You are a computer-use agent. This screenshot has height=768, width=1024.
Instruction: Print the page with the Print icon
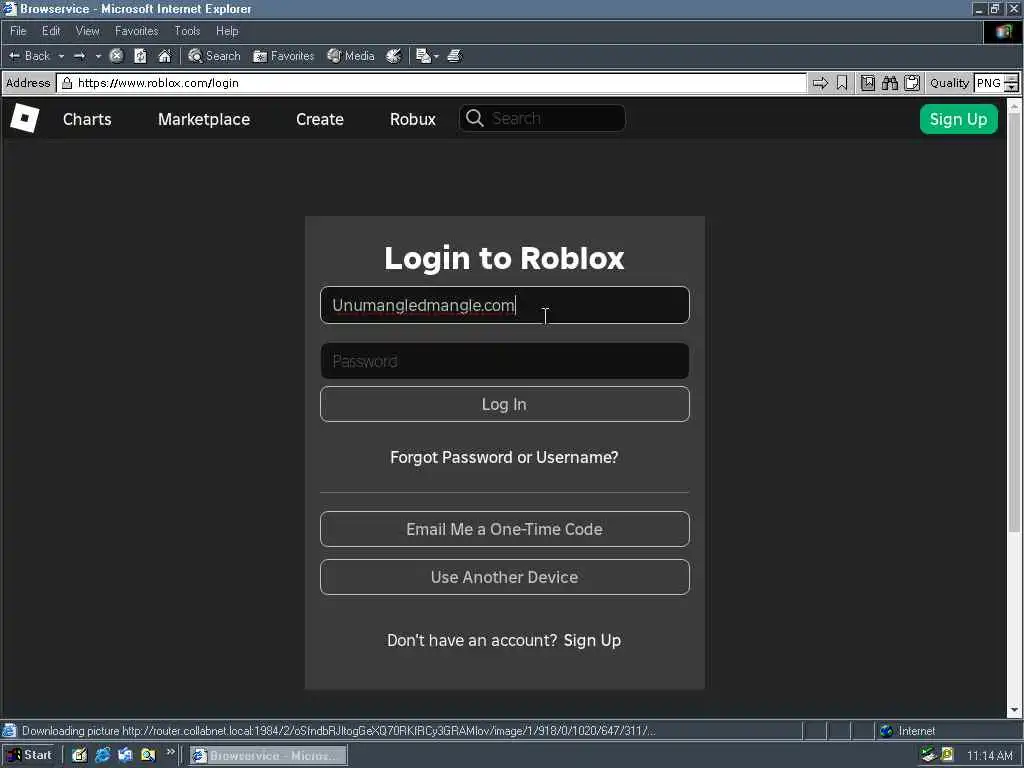[455, 56]
